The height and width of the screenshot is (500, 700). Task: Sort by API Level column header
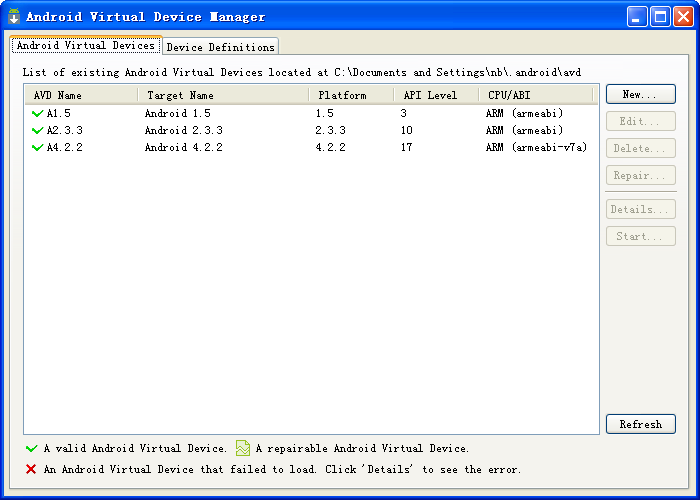point(436,95)
